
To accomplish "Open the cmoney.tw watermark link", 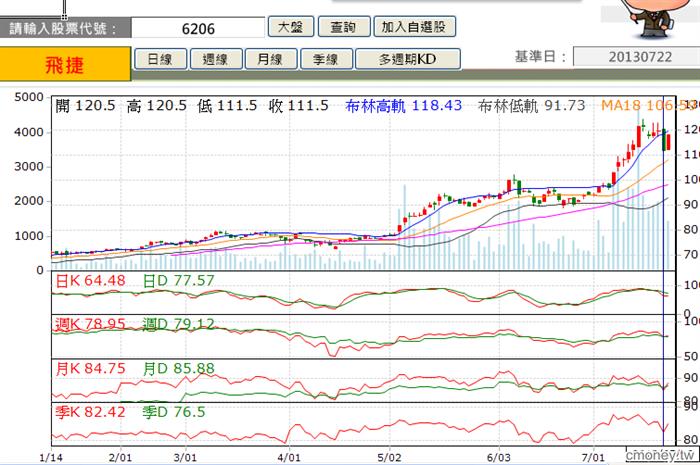I will tap(661, 455).
